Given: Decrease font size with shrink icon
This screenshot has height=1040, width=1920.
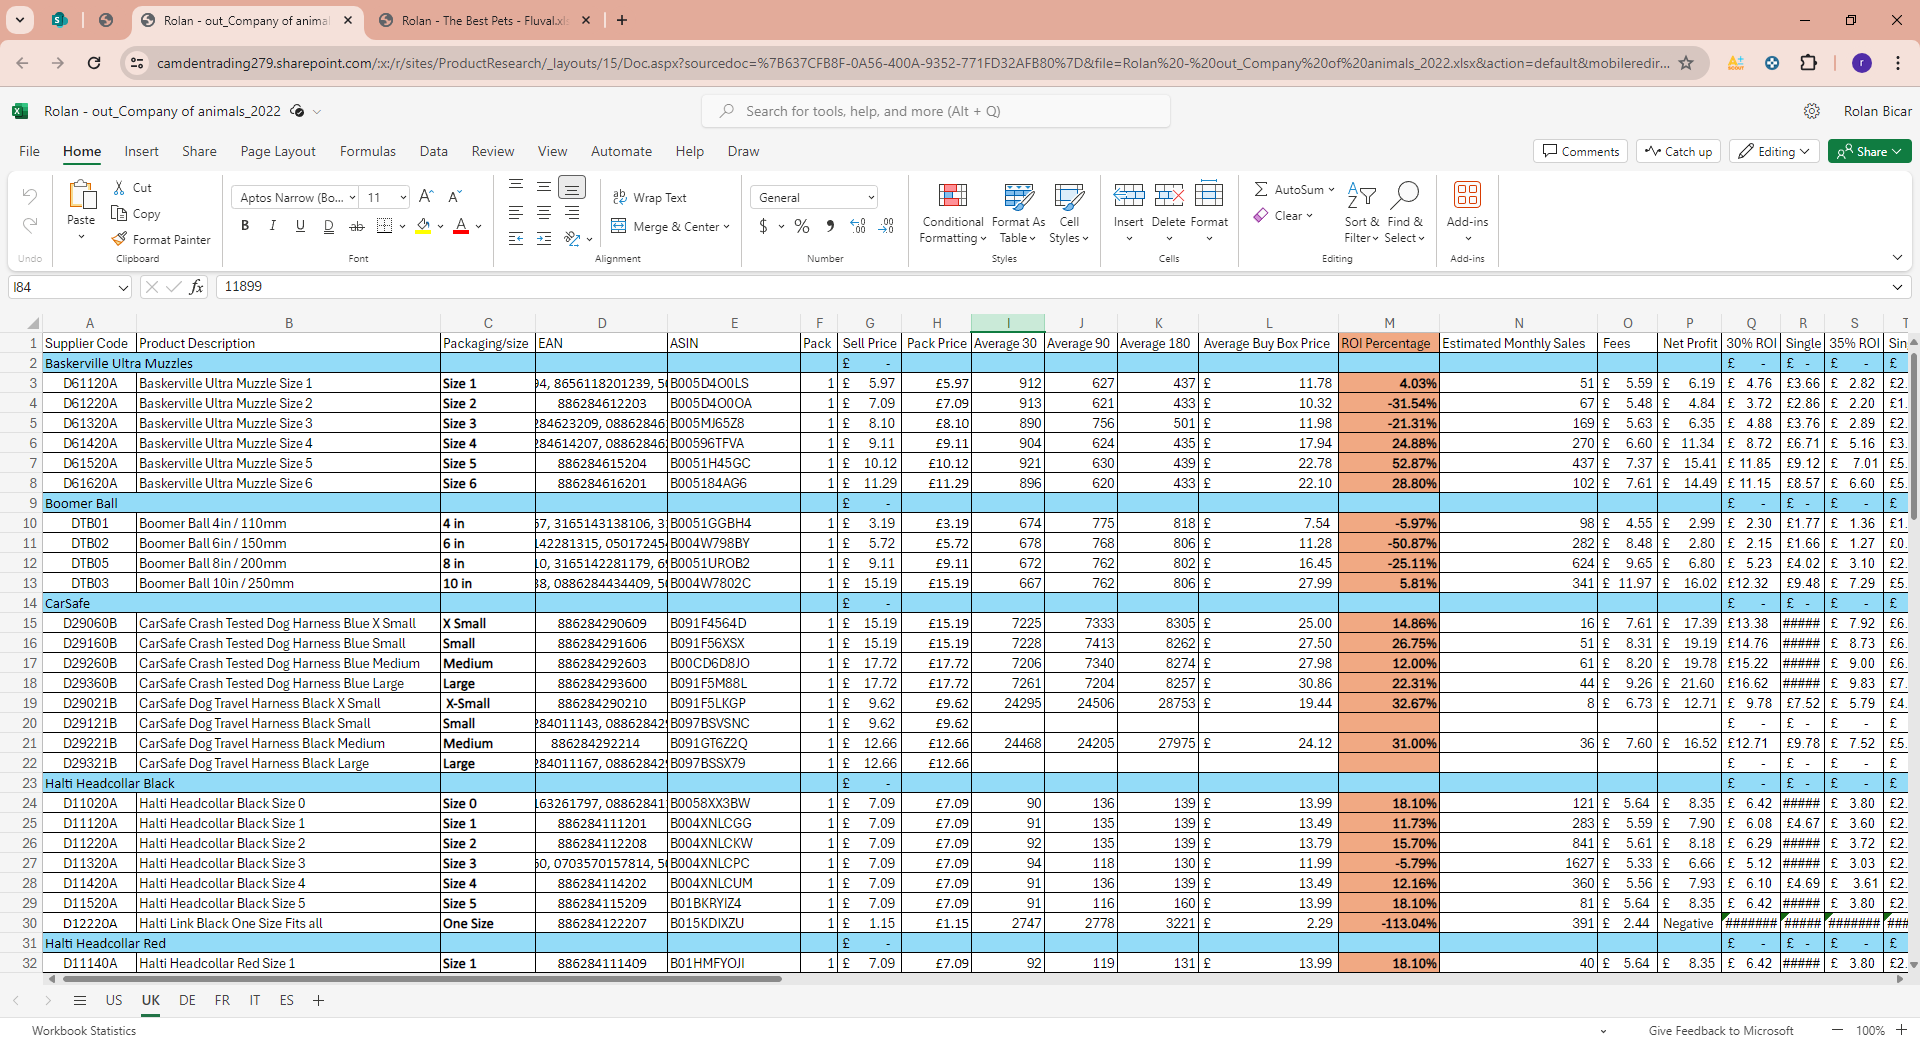Looking at the screenshot, I should coord(455,197).
